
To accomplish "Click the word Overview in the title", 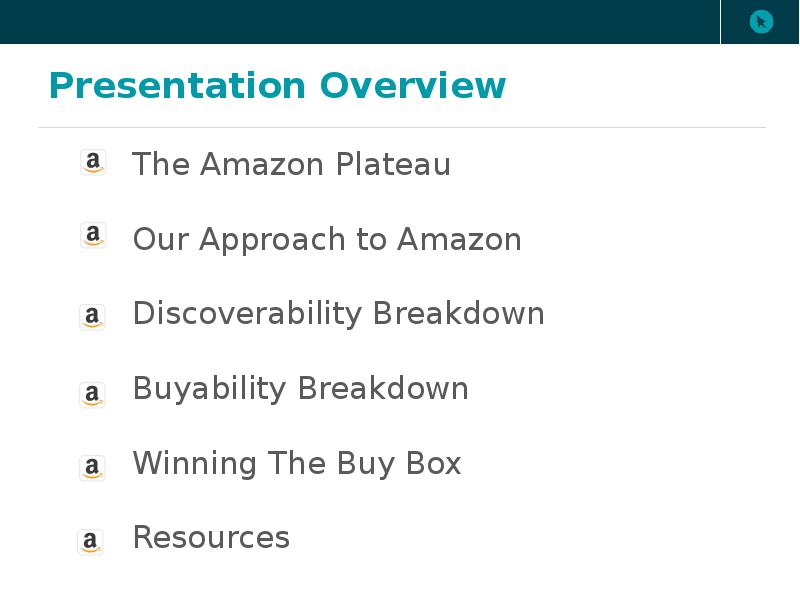I will tap(413, 86).
